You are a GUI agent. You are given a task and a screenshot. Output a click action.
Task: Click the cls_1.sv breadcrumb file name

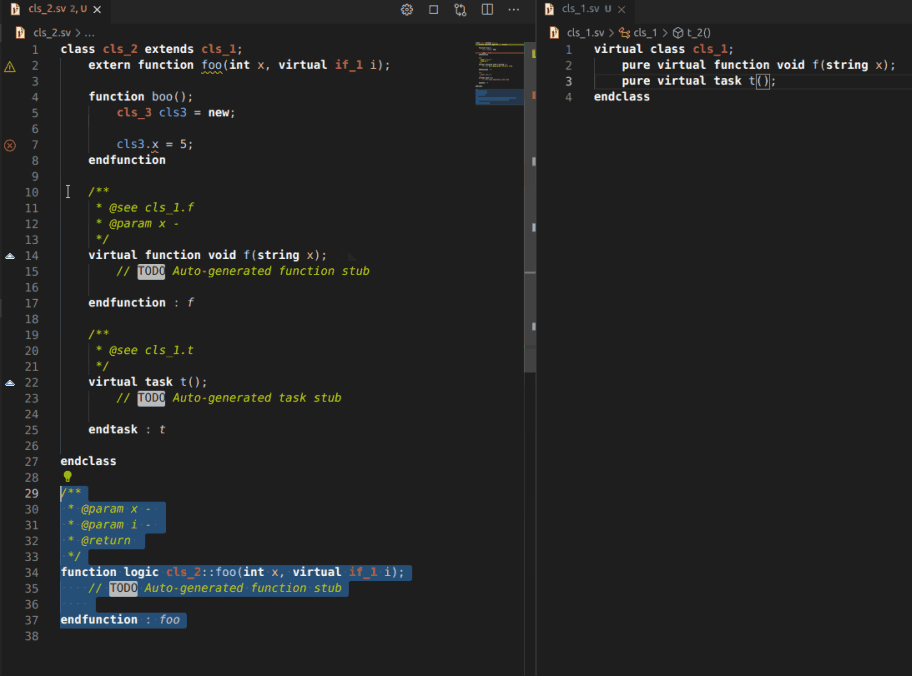(x=585, y=33)
